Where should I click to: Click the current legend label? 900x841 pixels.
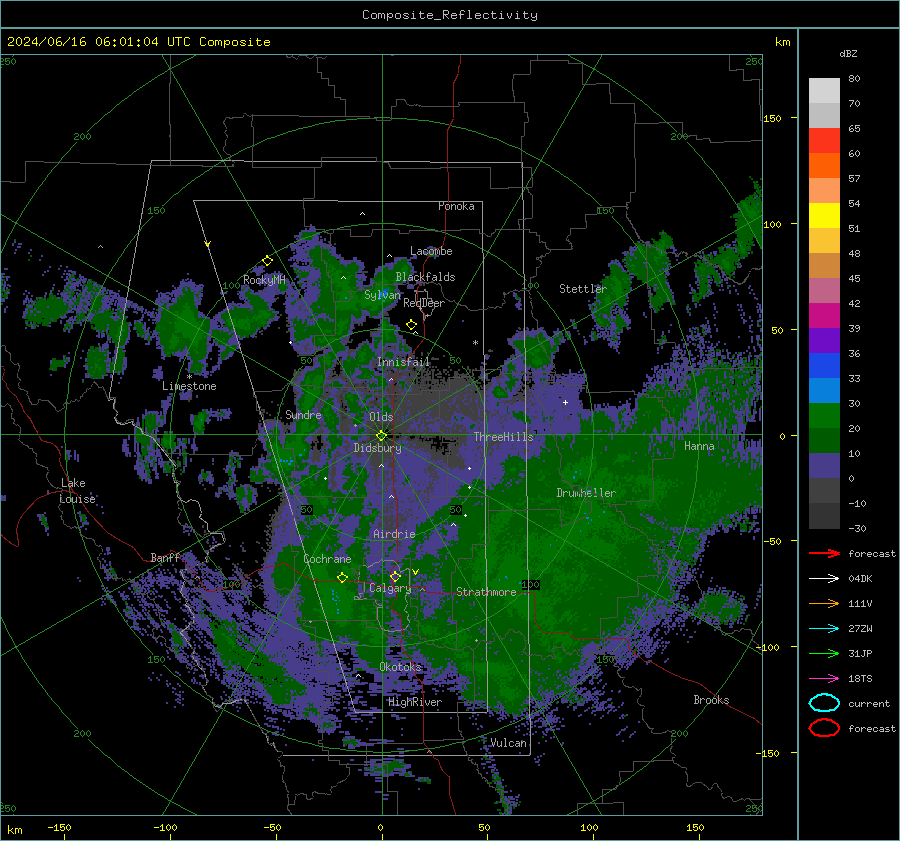(868, 704)
